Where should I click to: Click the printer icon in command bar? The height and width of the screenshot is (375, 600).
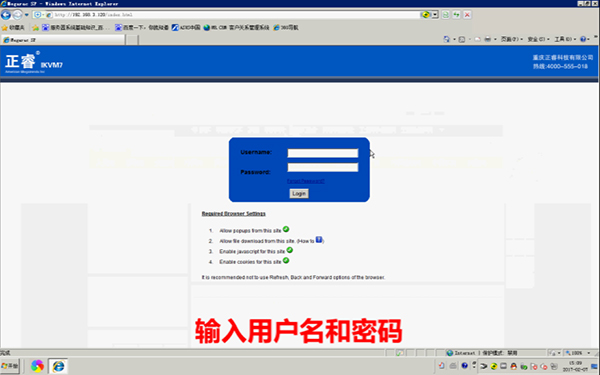488,39
